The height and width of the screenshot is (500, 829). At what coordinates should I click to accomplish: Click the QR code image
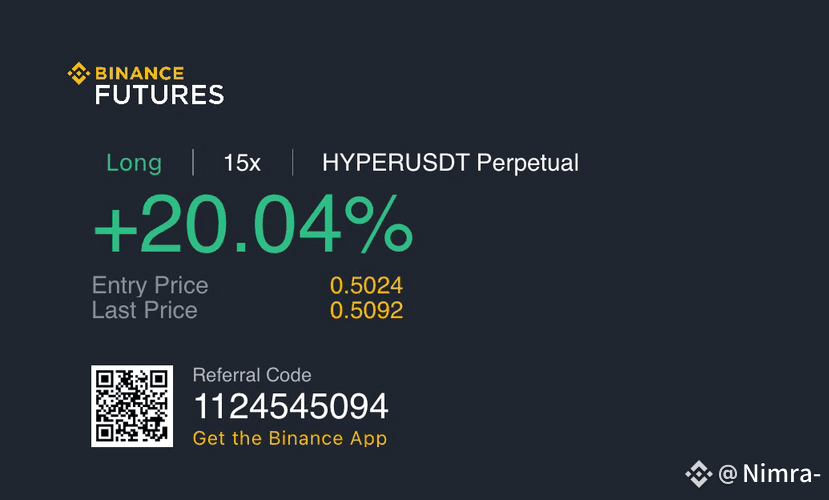pos(132,406)
